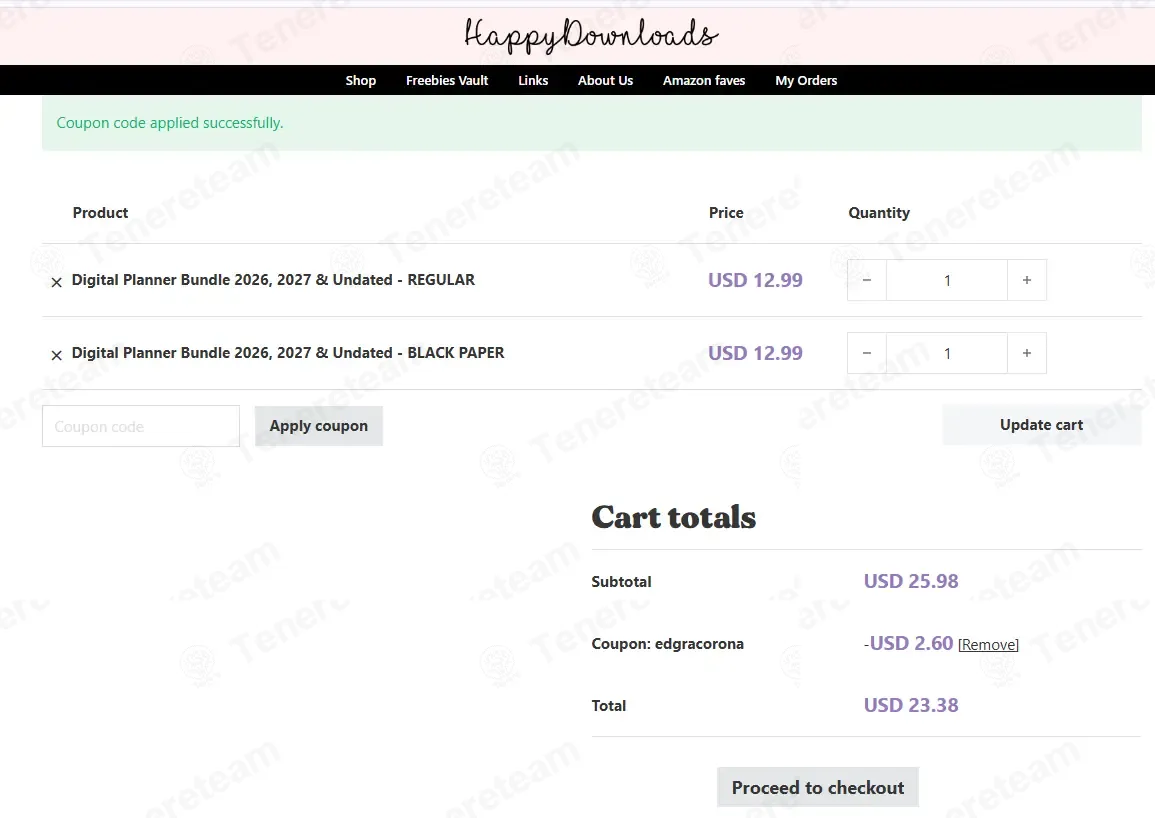Click the 'Coupon: edgracorona' label

[667, 644]
